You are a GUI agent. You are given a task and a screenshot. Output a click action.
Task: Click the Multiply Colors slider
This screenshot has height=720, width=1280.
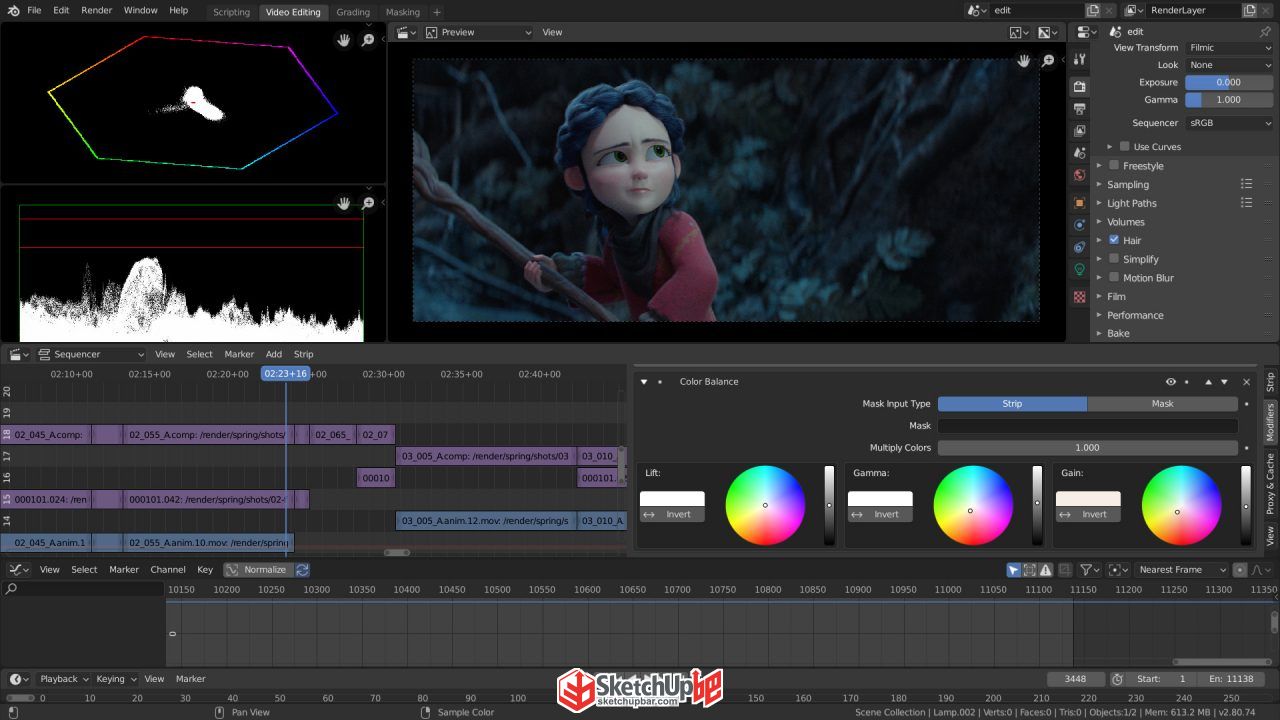click(1087, 448)
